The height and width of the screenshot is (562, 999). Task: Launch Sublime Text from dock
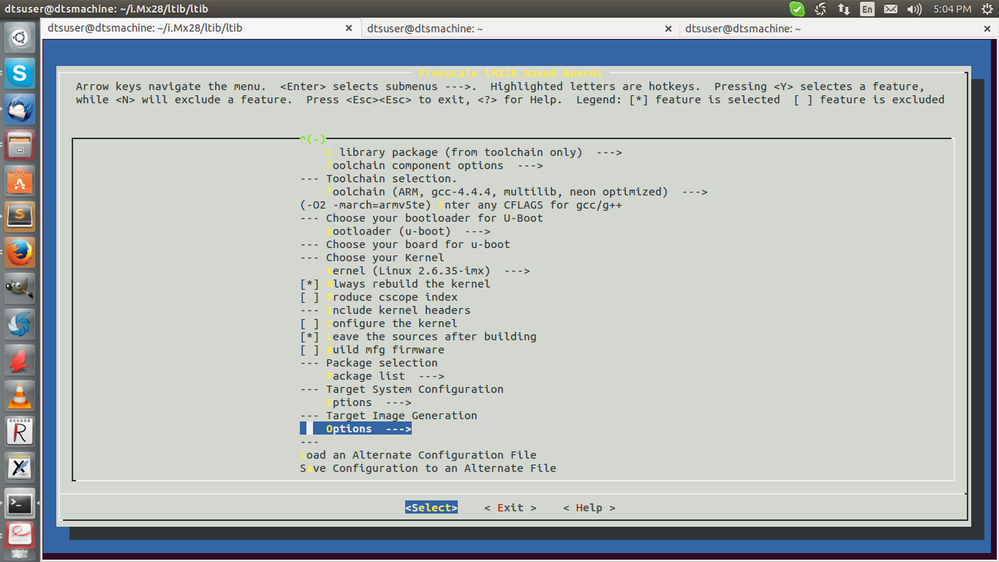[20, 217]
